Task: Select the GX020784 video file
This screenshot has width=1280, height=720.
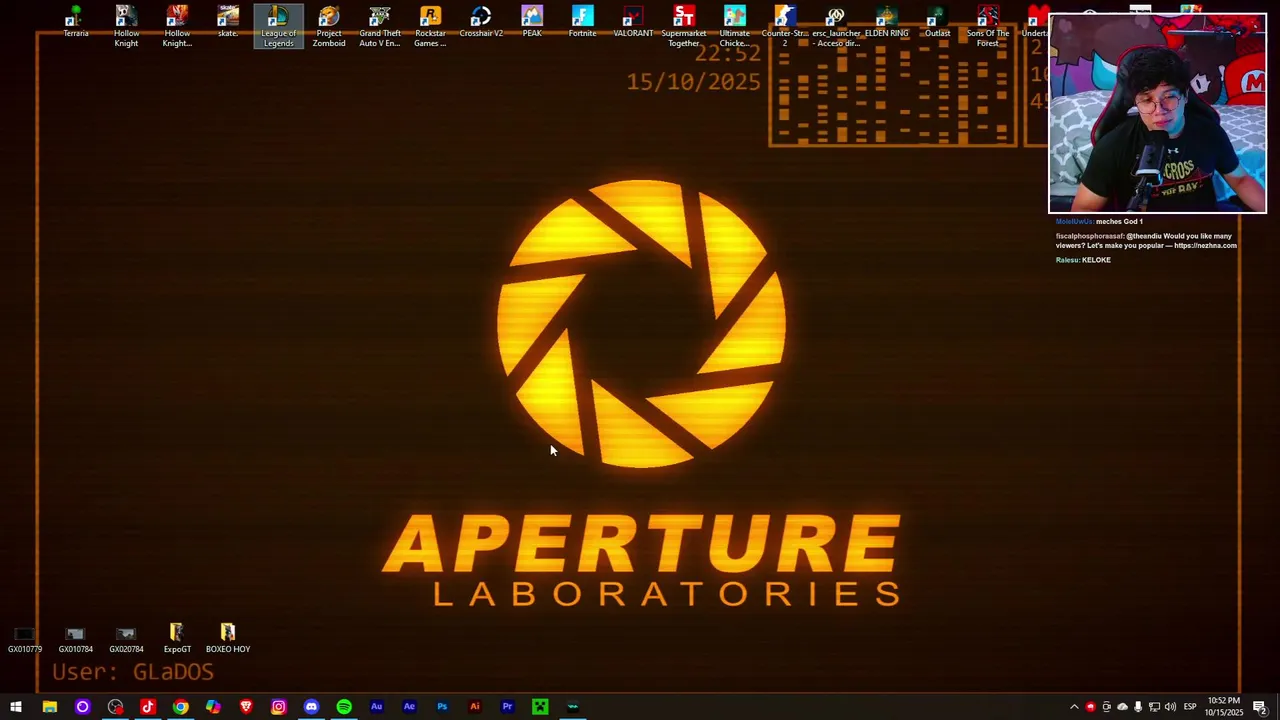Action: pos(126,640)
